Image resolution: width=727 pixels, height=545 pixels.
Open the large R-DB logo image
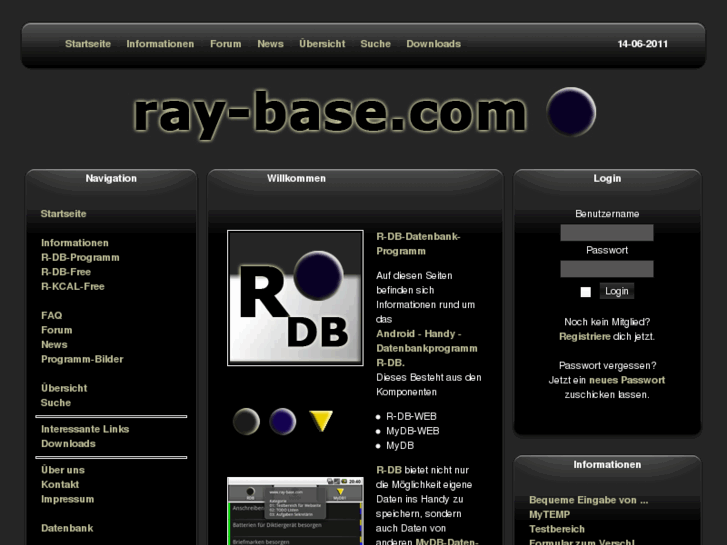pos(295,298)
